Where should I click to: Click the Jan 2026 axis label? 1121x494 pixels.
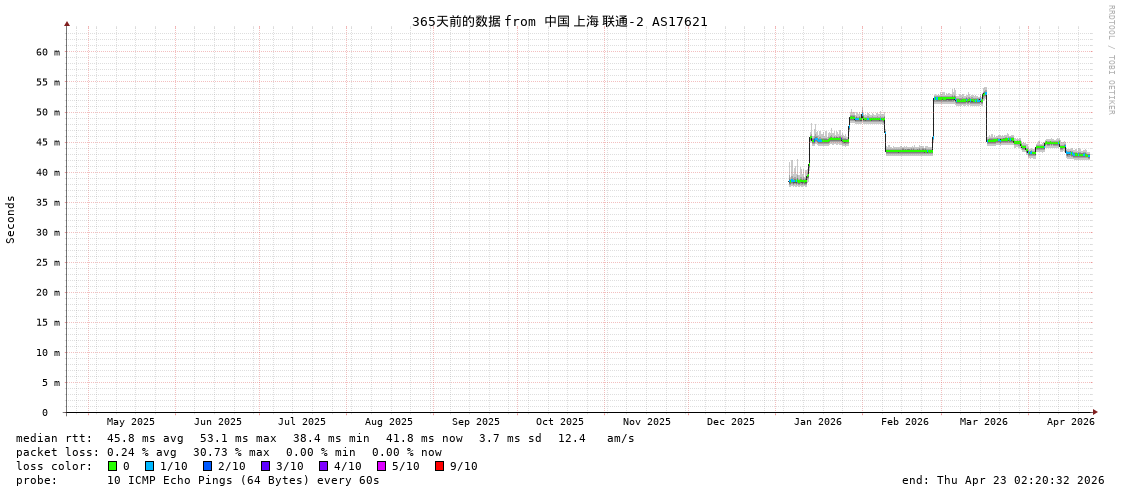point(818,422)
